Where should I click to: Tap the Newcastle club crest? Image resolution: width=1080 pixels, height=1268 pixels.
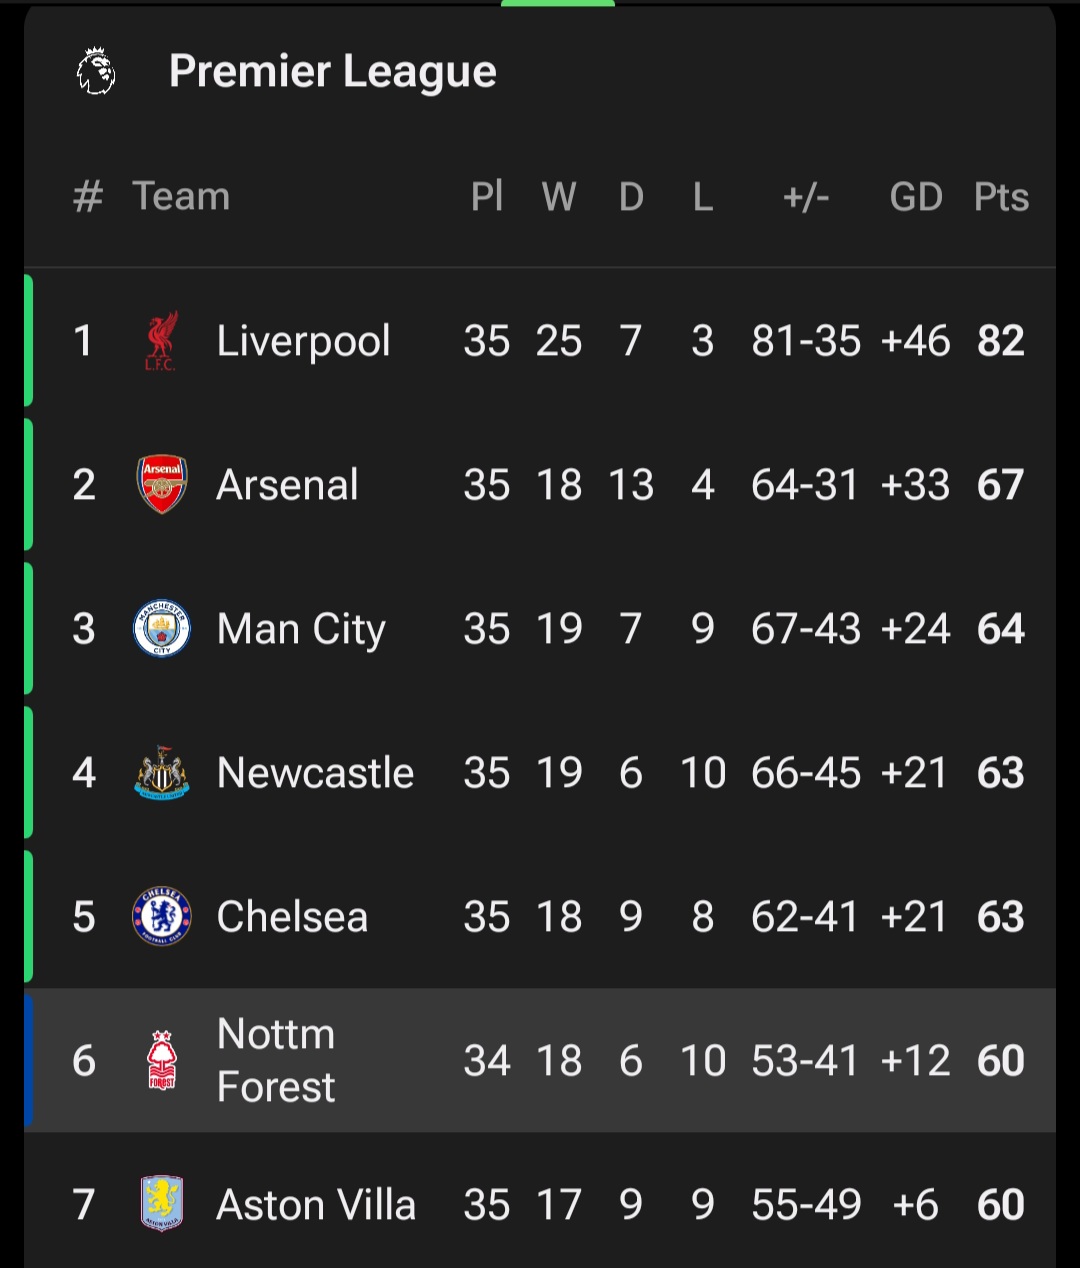[162, 773]
